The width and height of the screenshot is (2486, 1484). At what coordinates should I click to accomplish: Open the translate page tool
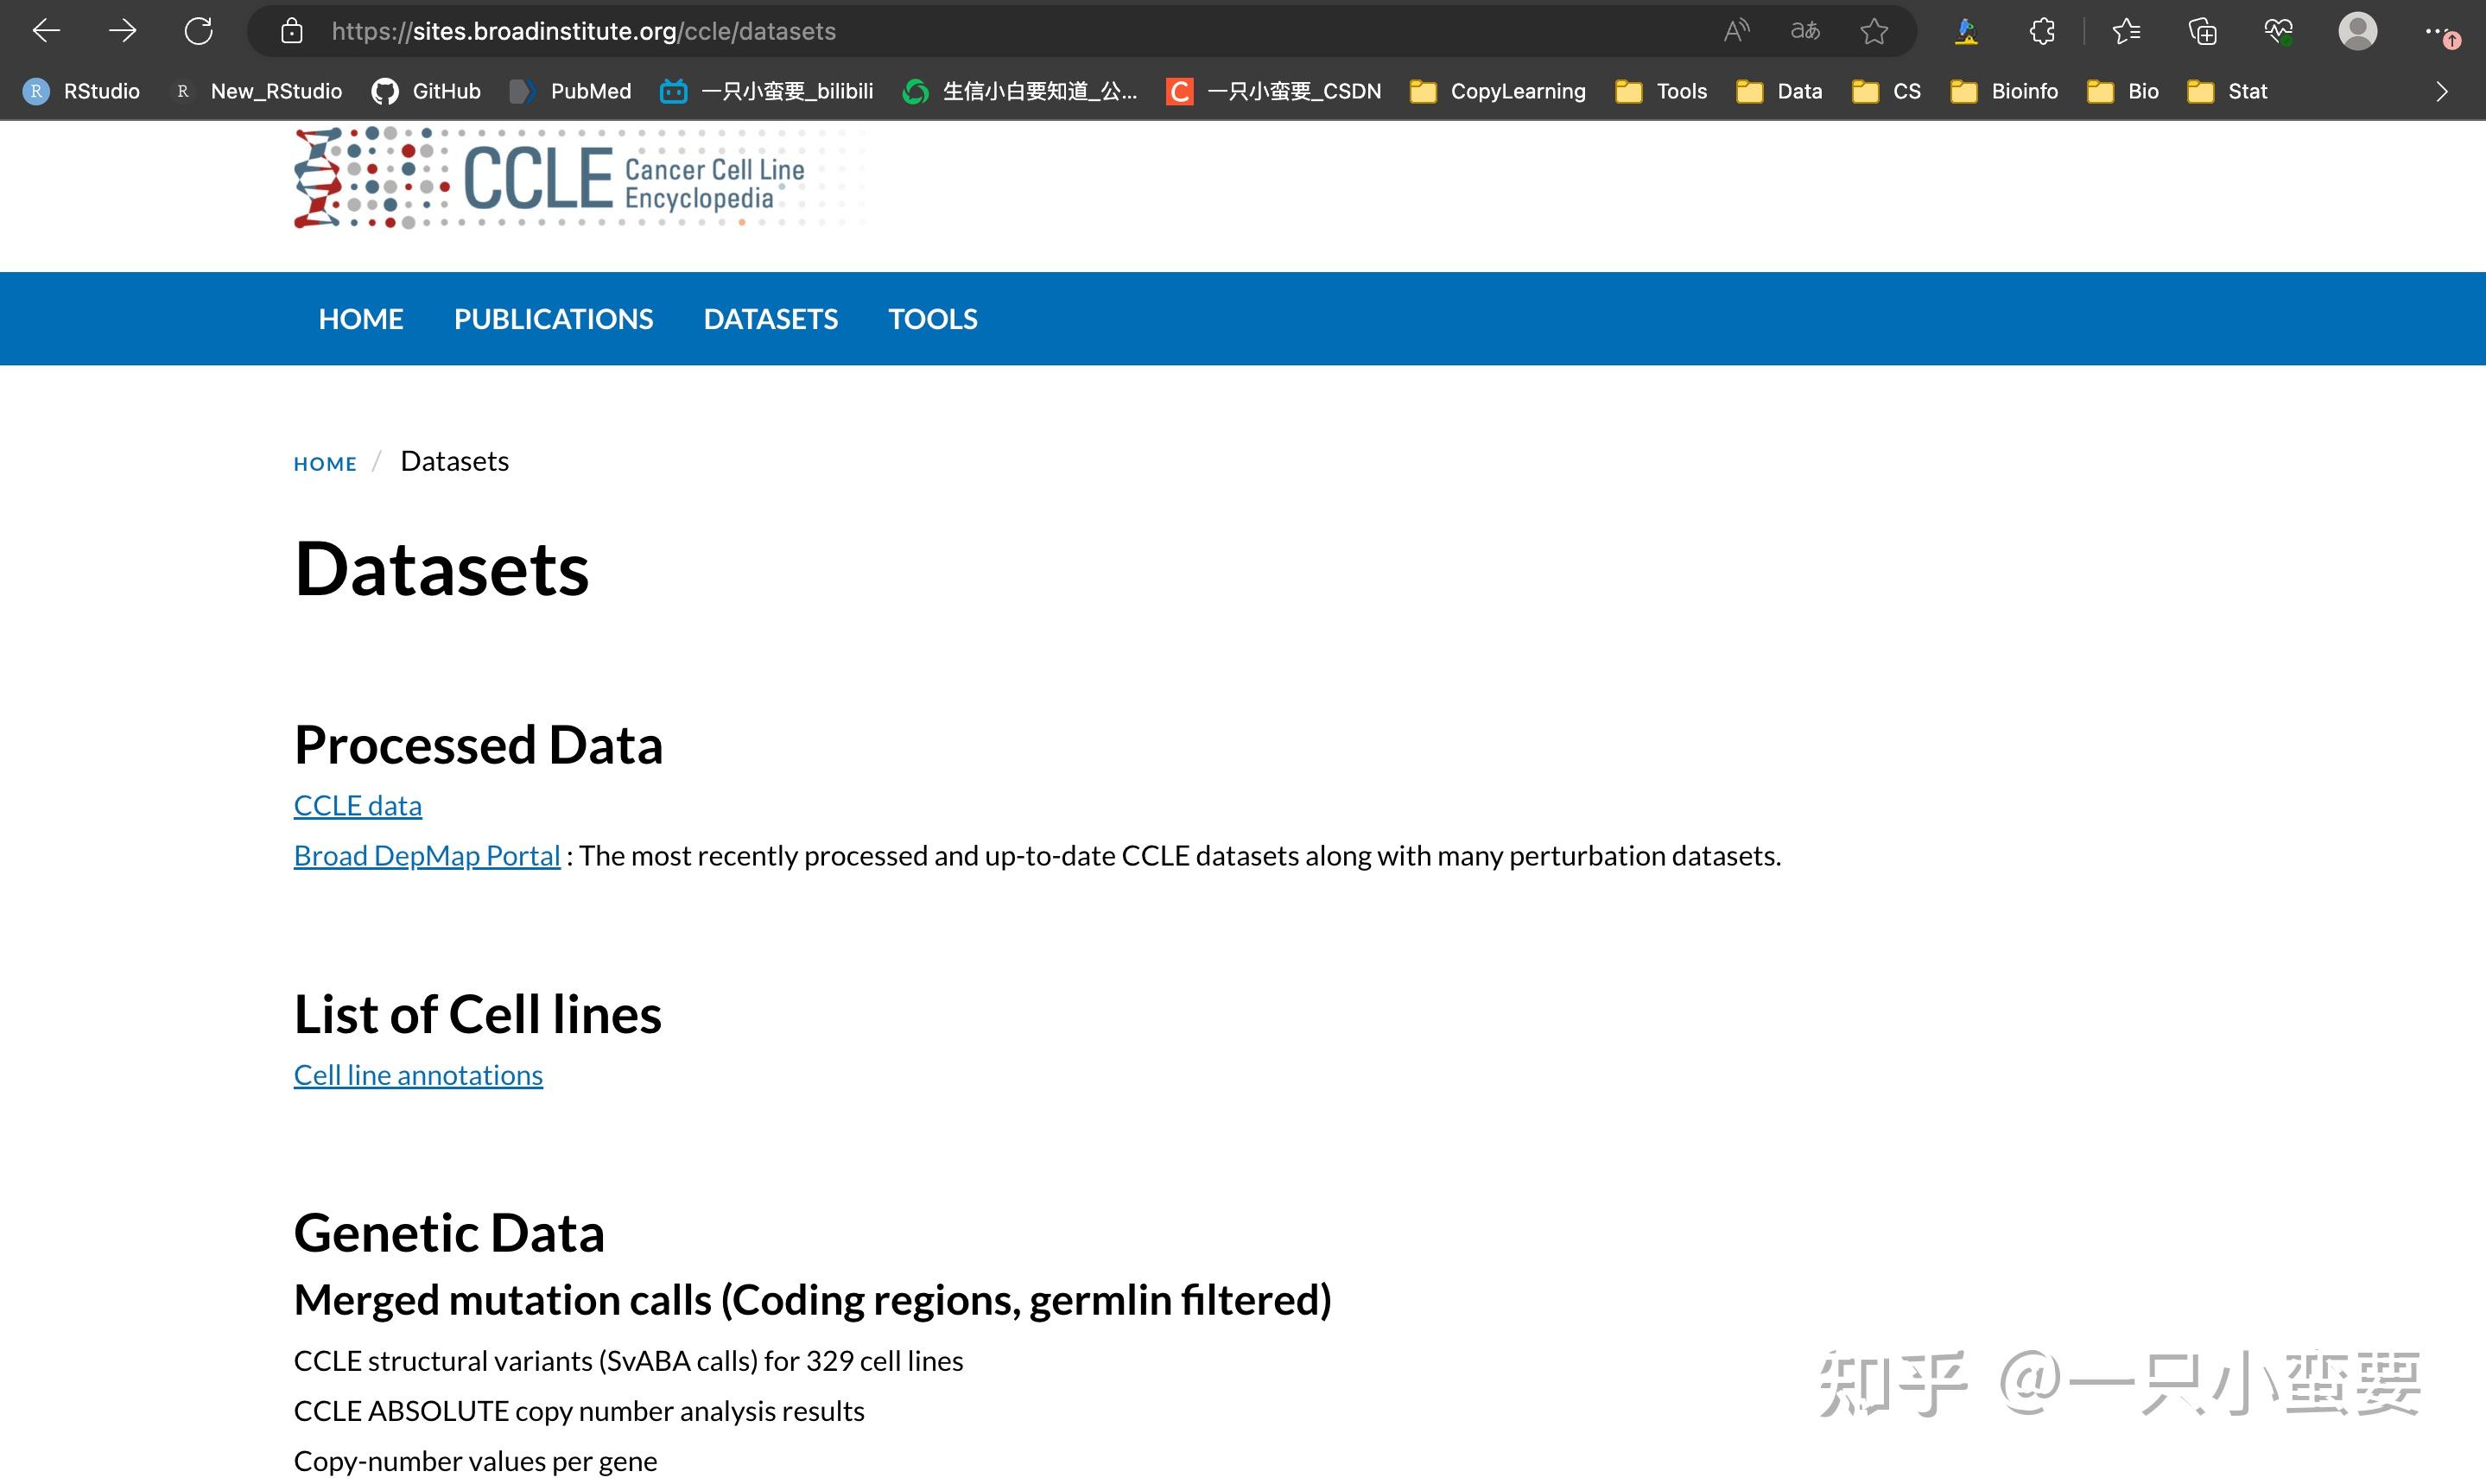(x=1804, y=31)
